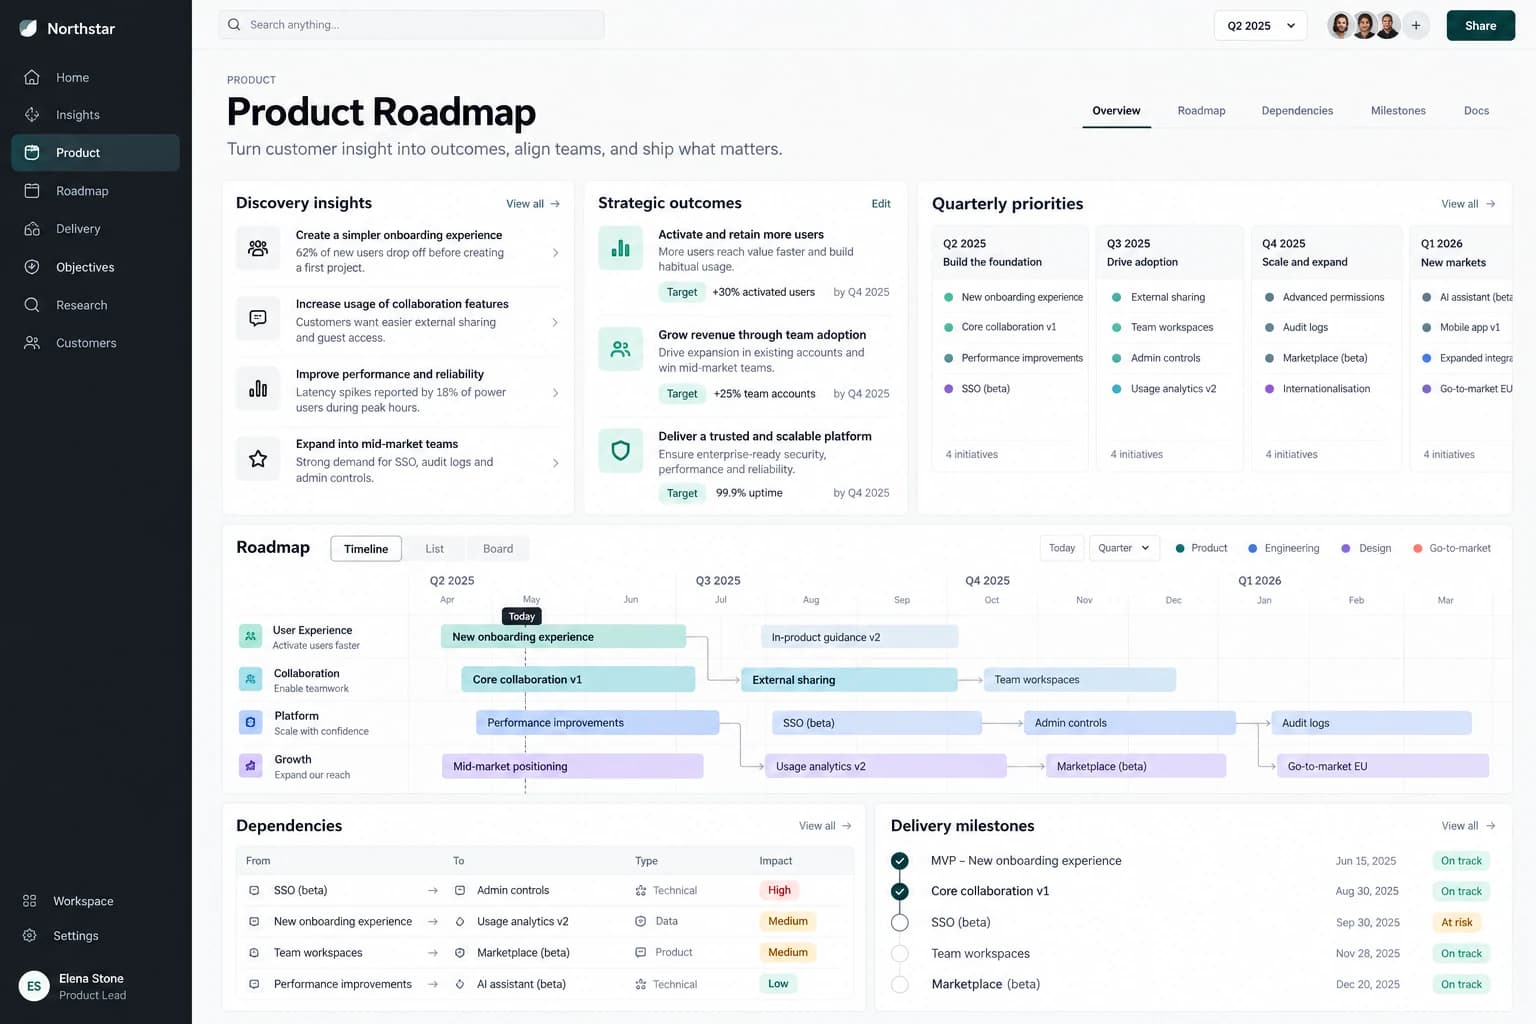Click New onboarding experience timeline bar
The image size is (1536, 1024).
[563, 637]
